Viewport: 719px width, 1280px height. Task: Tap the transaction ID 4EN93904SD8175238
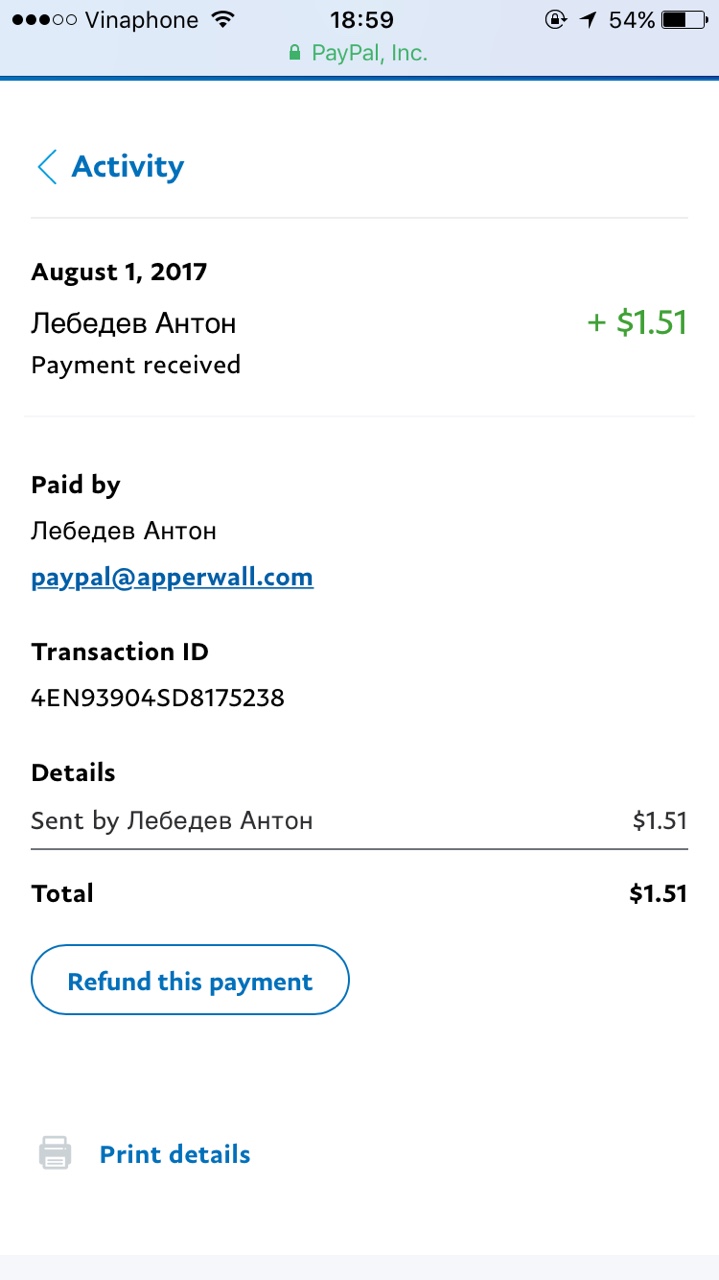(158, 698)
